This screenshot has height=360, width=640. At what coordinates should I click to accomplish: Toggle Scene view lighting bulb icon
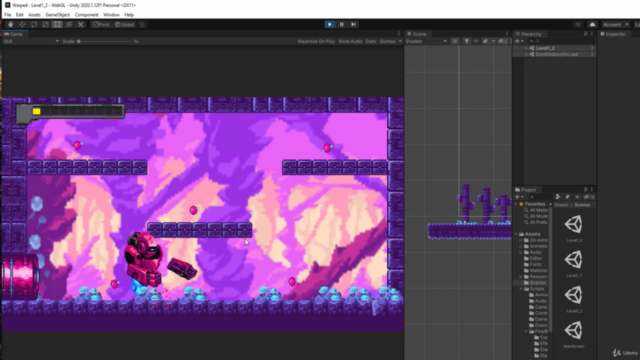coord(467,41)
